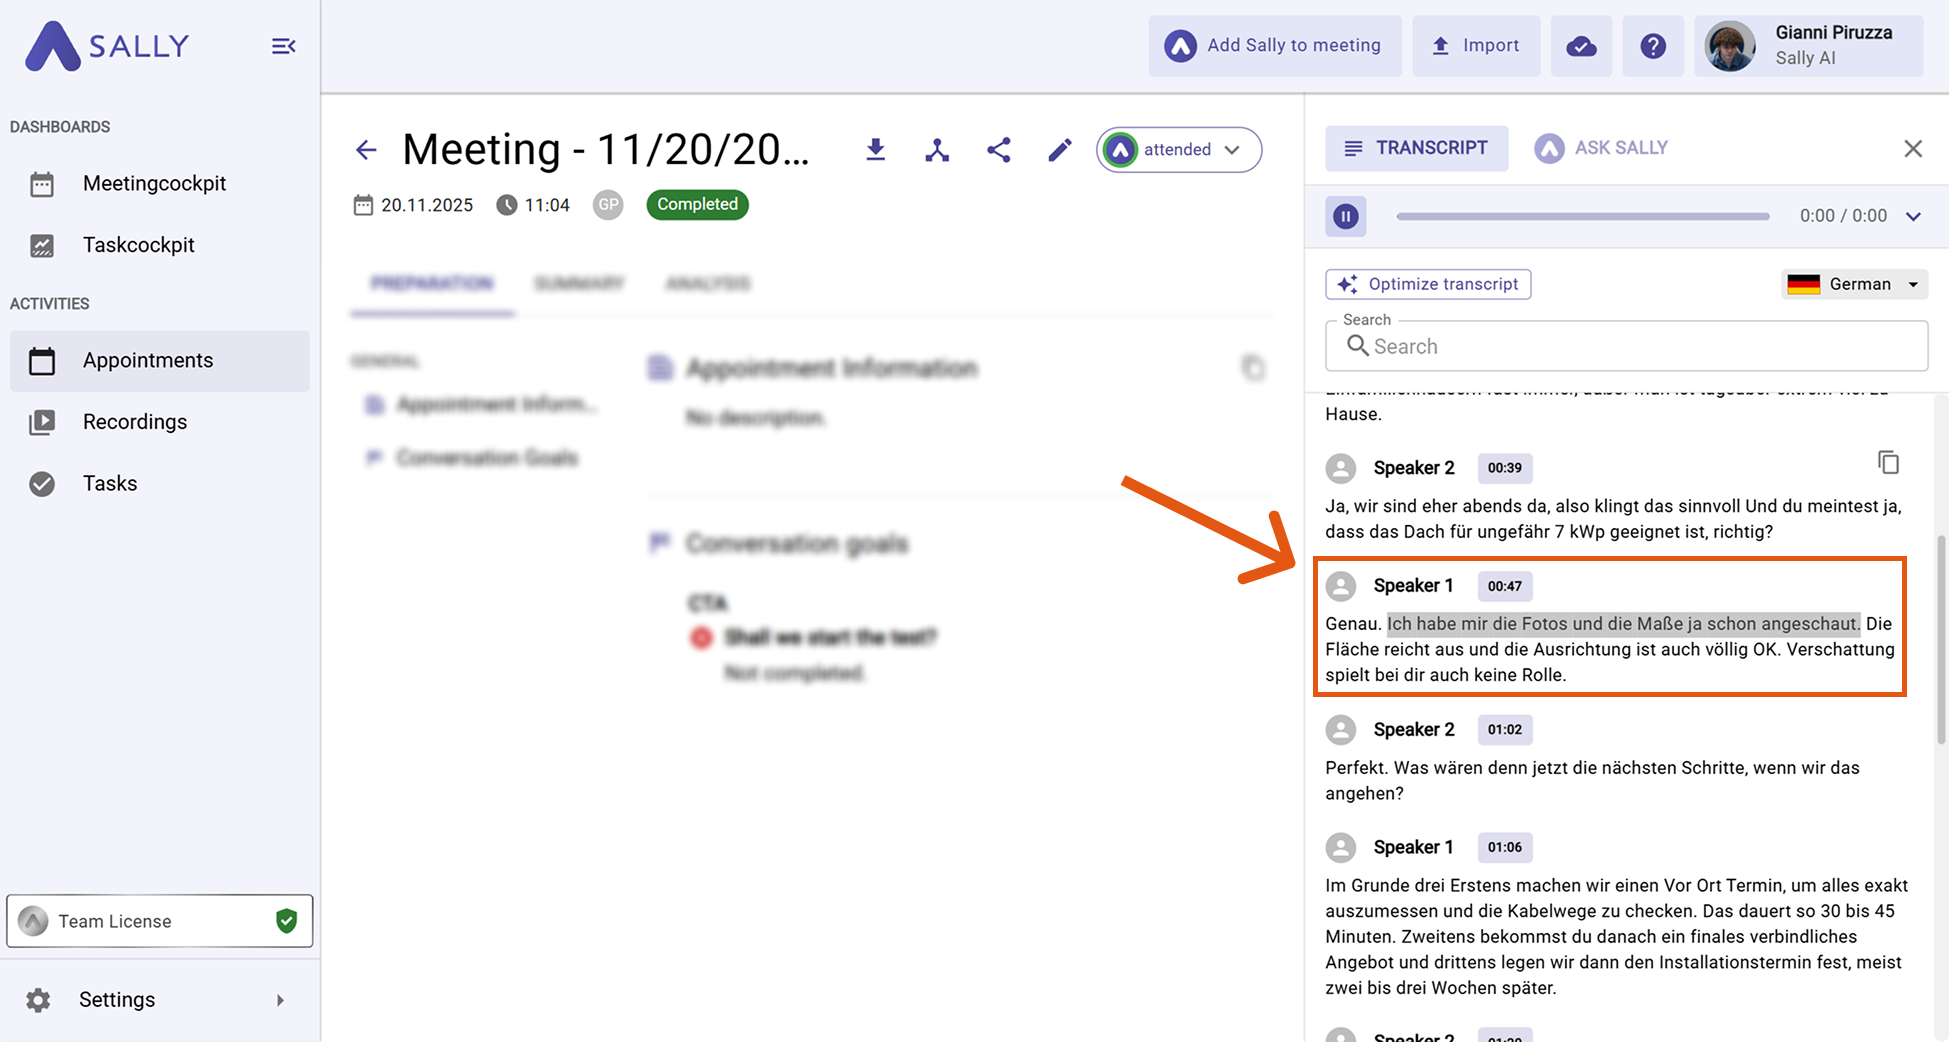Share the meeting via the share icon
Screen dimensions: 1949x1050
[998, 150]
